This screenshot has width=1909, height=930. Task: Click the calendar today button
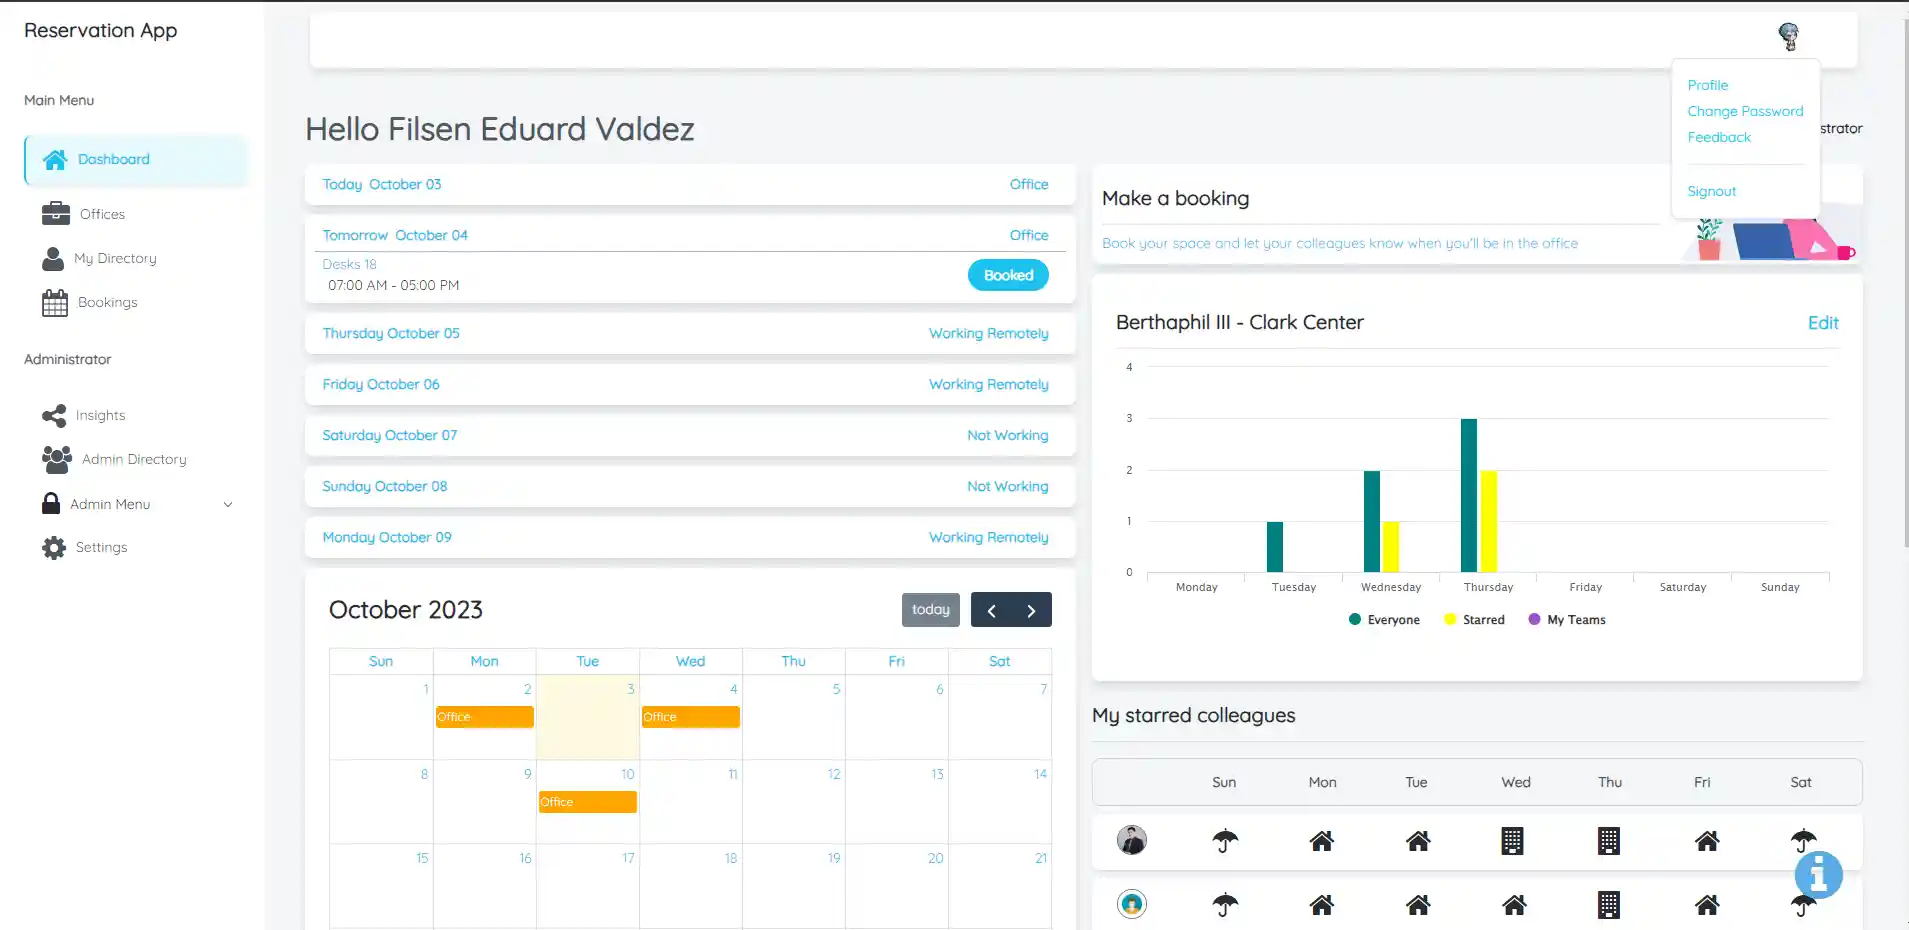[x=931, y=610]
